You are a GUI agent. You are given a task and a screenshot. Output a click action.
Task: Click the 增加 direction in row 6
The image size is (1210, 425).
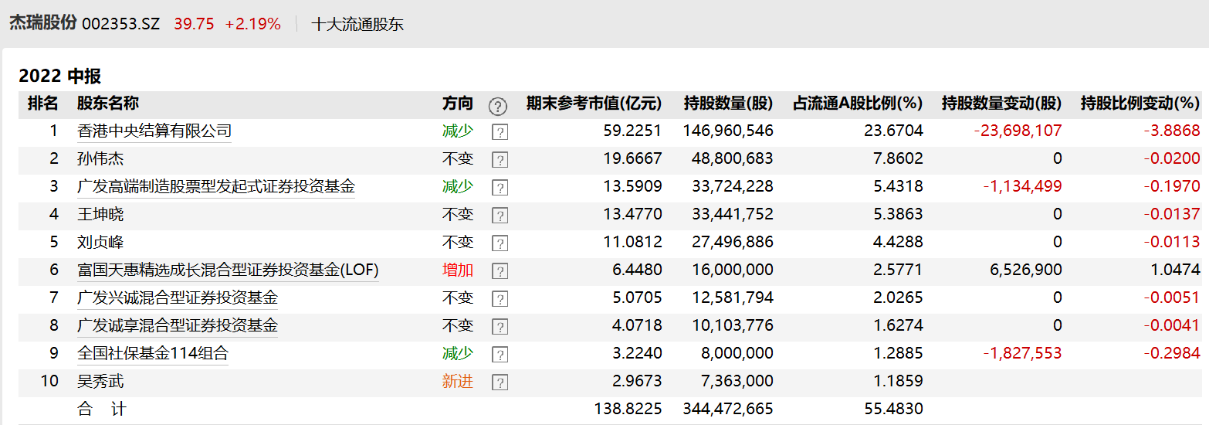click(458, 270)
